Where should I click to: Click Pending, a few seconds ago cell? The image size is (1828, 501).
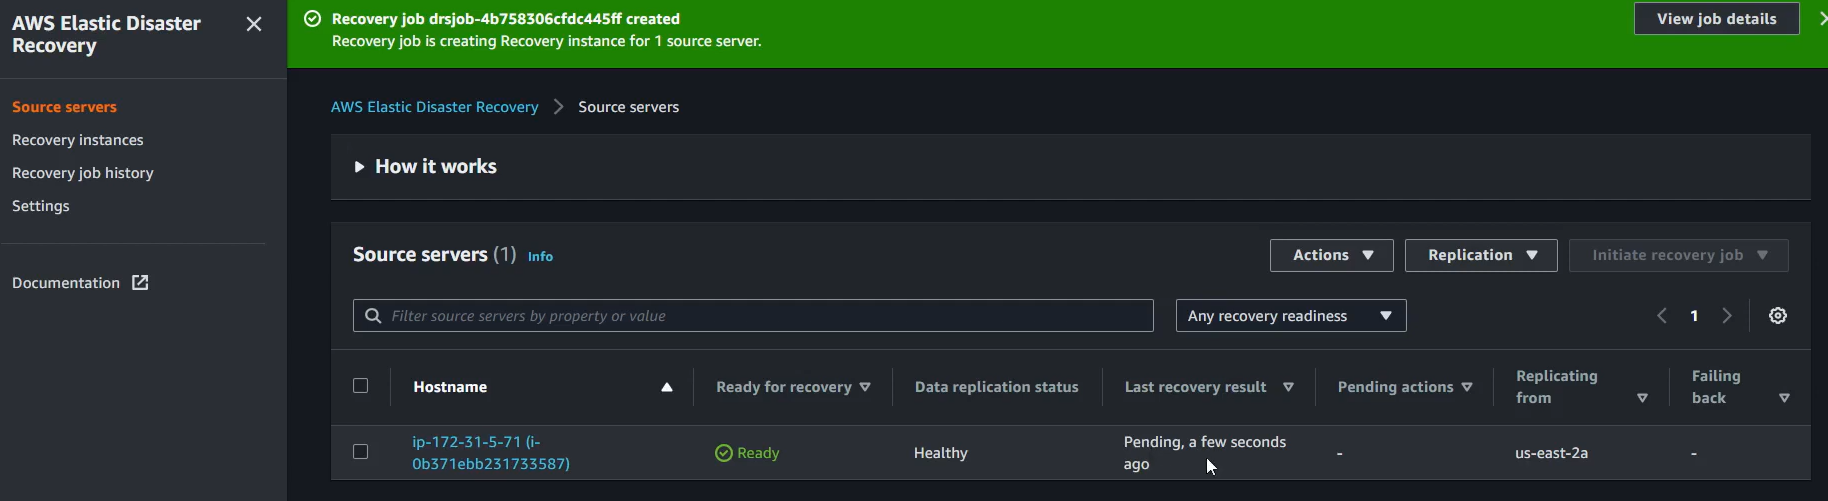click(1205, 453)
